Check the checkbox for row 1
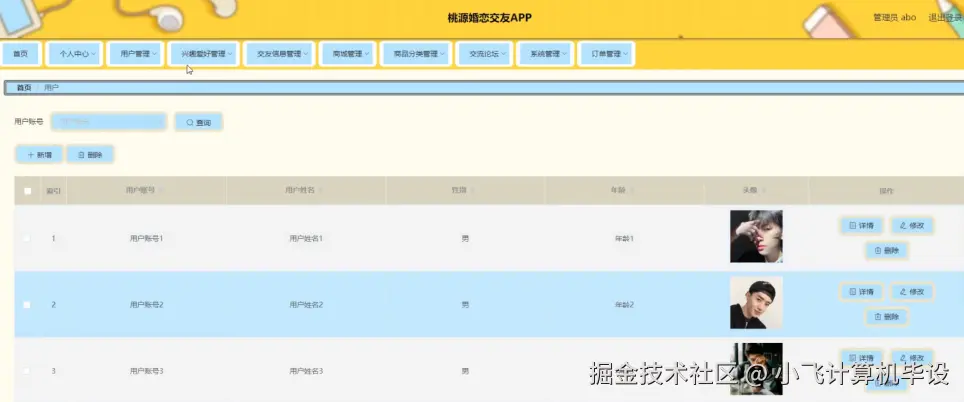The image size is (964, 402). coord(27,238)
